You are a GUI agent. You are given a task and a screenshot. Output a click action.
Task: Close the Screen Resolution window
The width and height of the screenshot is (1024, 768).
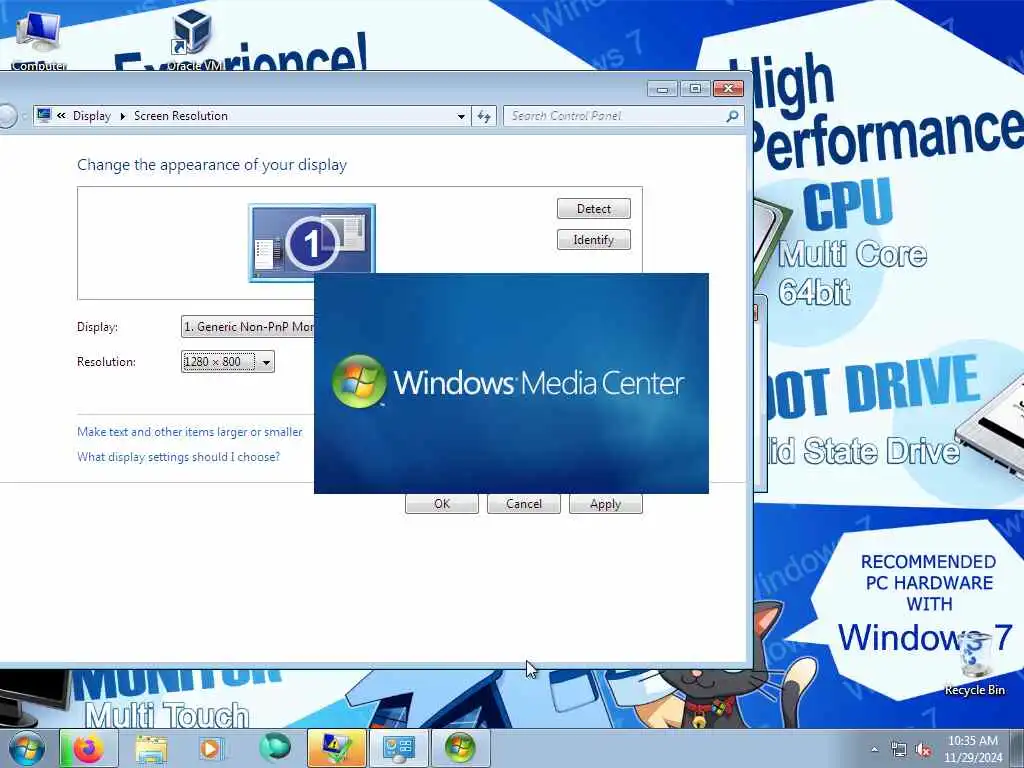(728, 88)
